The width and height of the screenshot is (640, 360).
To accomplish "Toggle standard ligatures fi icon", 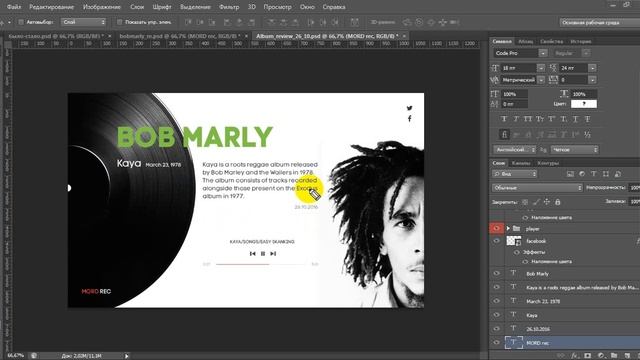I will 504,134.
